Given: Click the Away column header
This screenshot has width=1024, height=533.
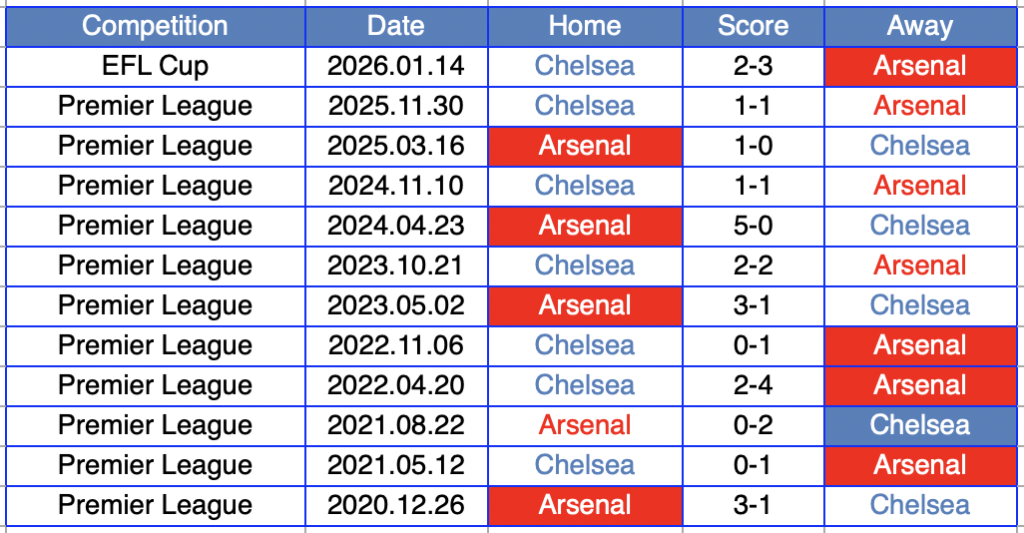Looking at the screenshot, I should click(x=920, y=26).
